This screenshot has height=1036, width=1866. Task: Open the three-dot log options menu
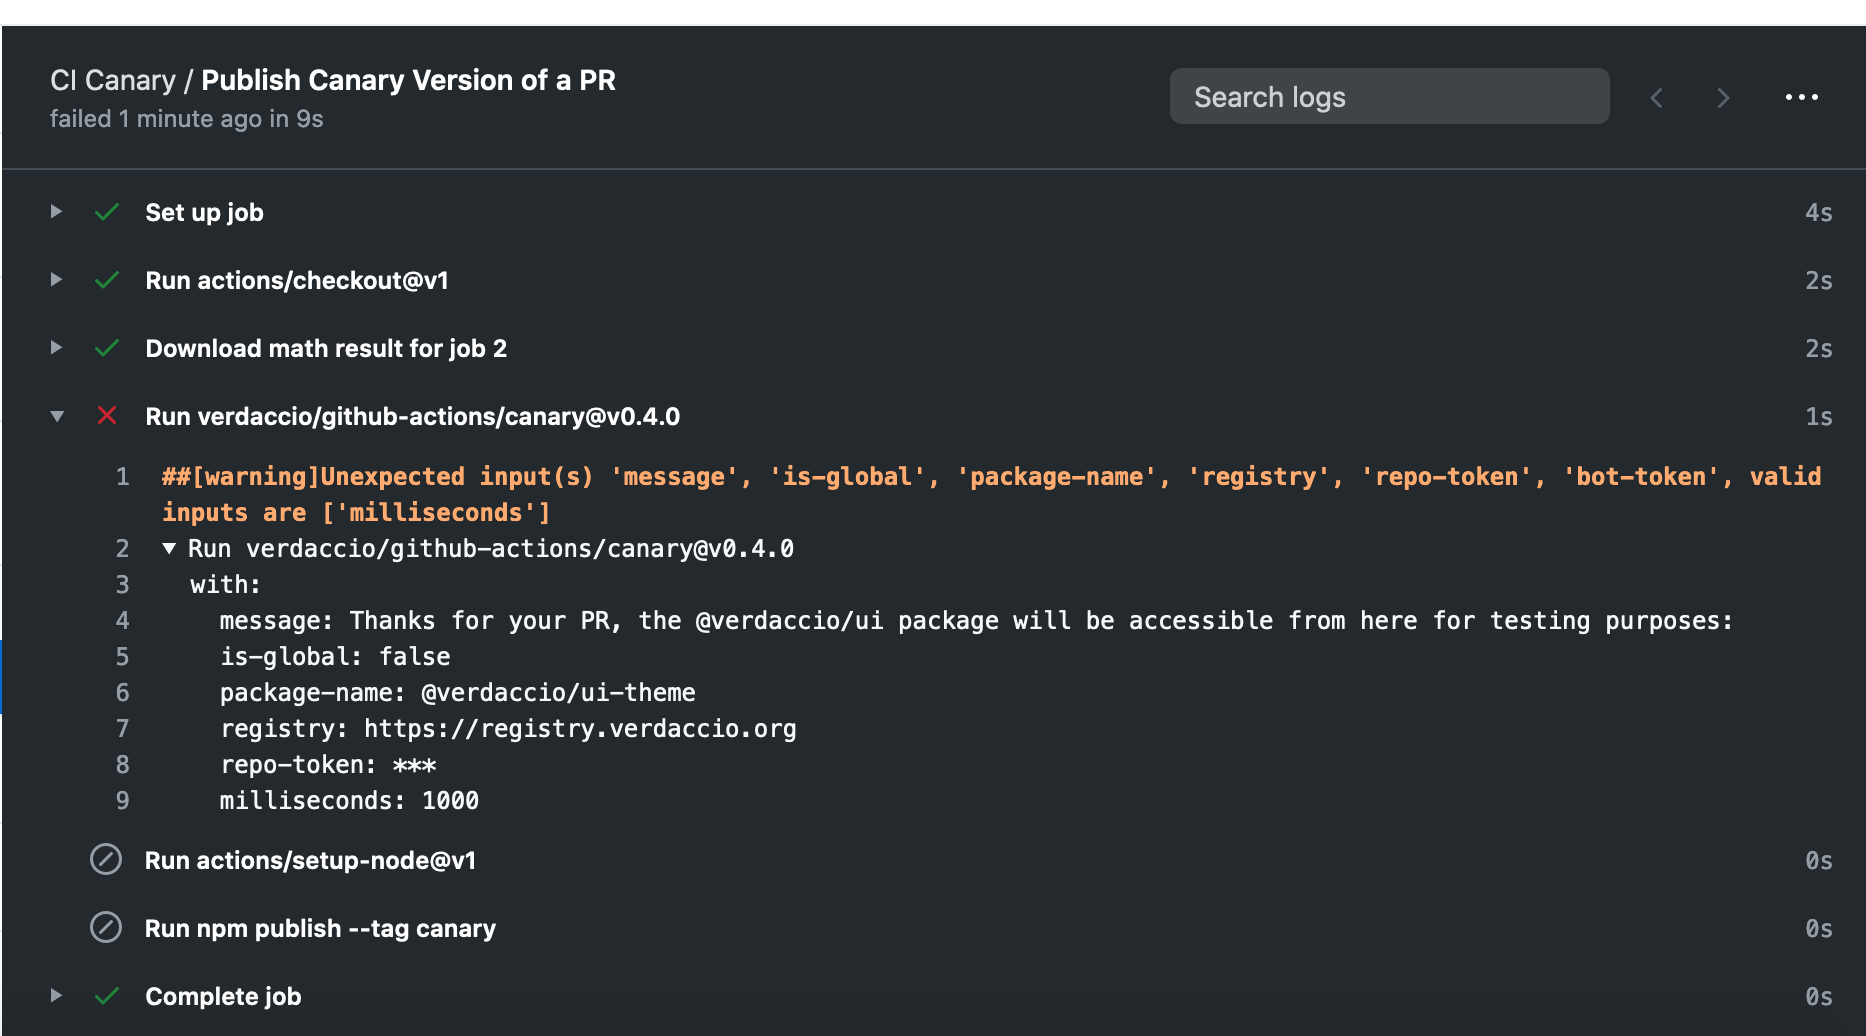click(1801, 97)
